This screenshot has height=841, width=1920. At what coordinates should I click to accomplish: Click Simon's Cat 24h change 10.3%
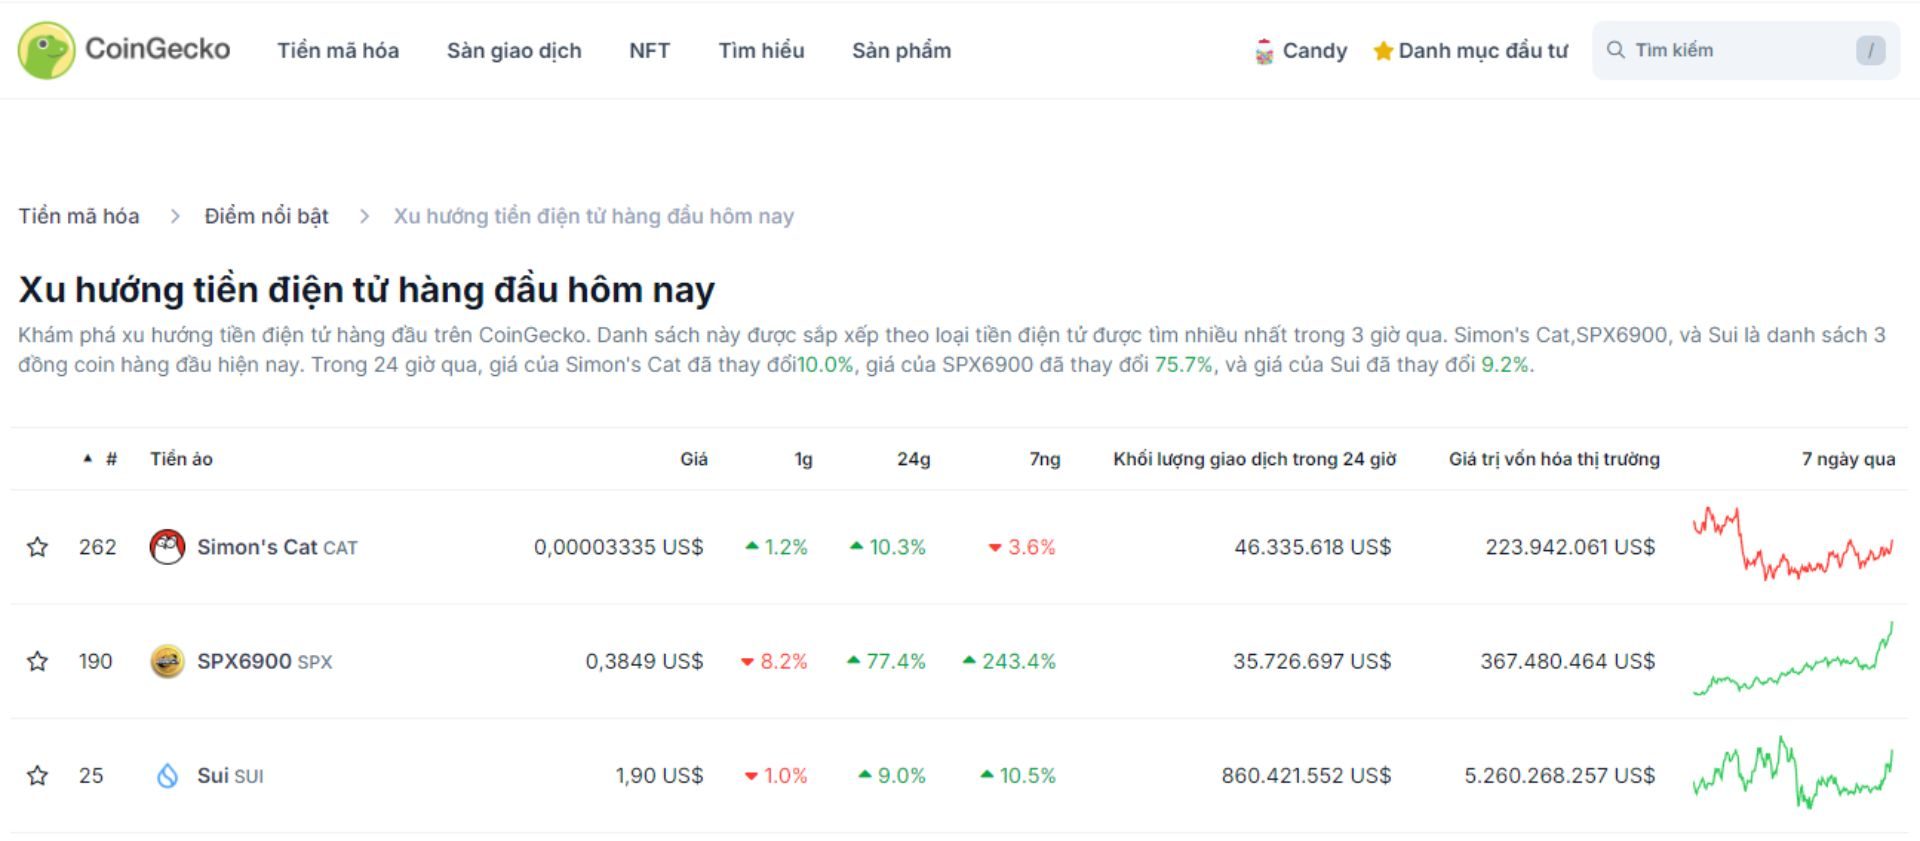888,547
